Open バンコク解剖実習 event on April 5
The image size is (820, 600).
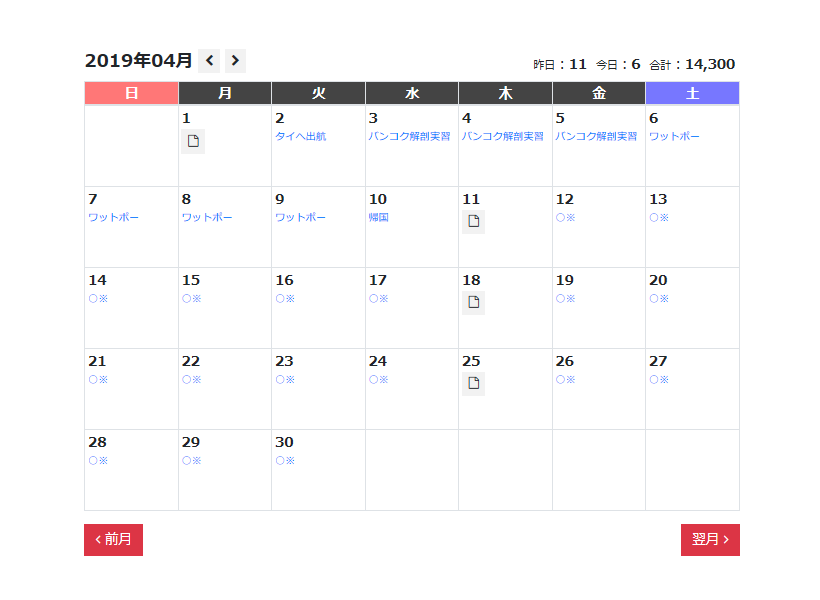[x=596, y=137]
